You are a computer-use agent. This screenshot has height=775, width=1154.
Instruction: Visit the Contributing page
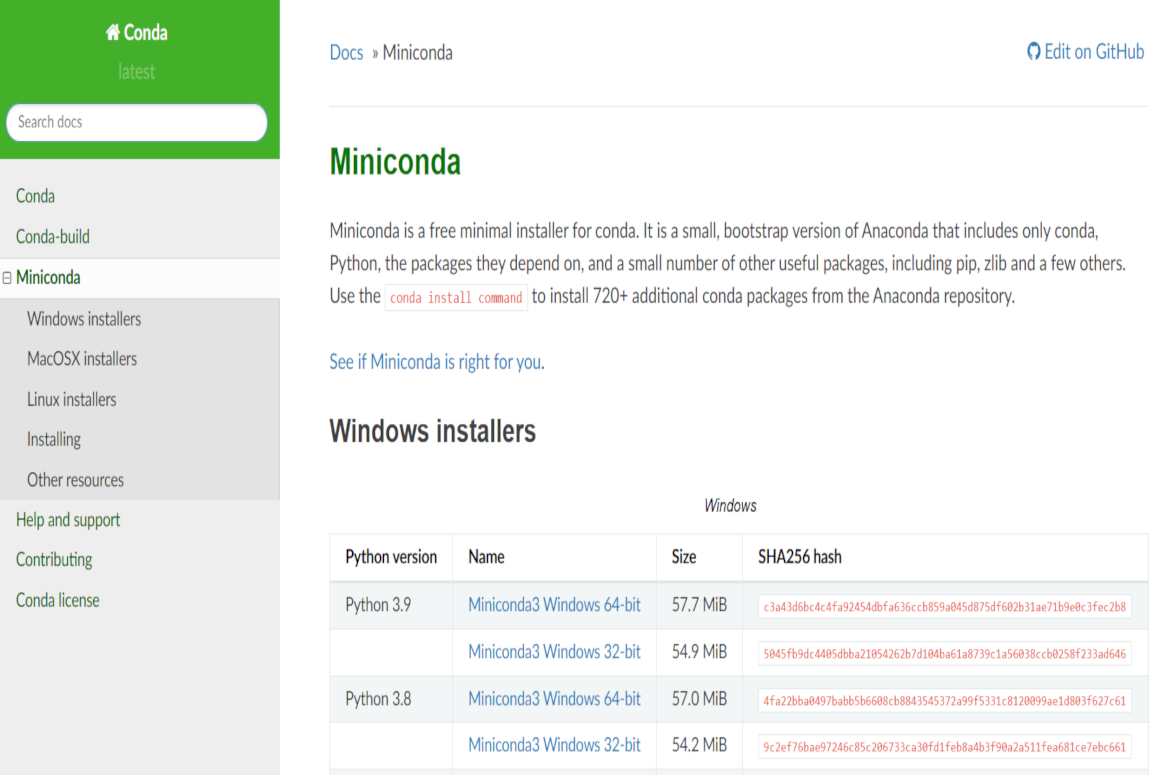pyautogui.click(x=54, y=559)
